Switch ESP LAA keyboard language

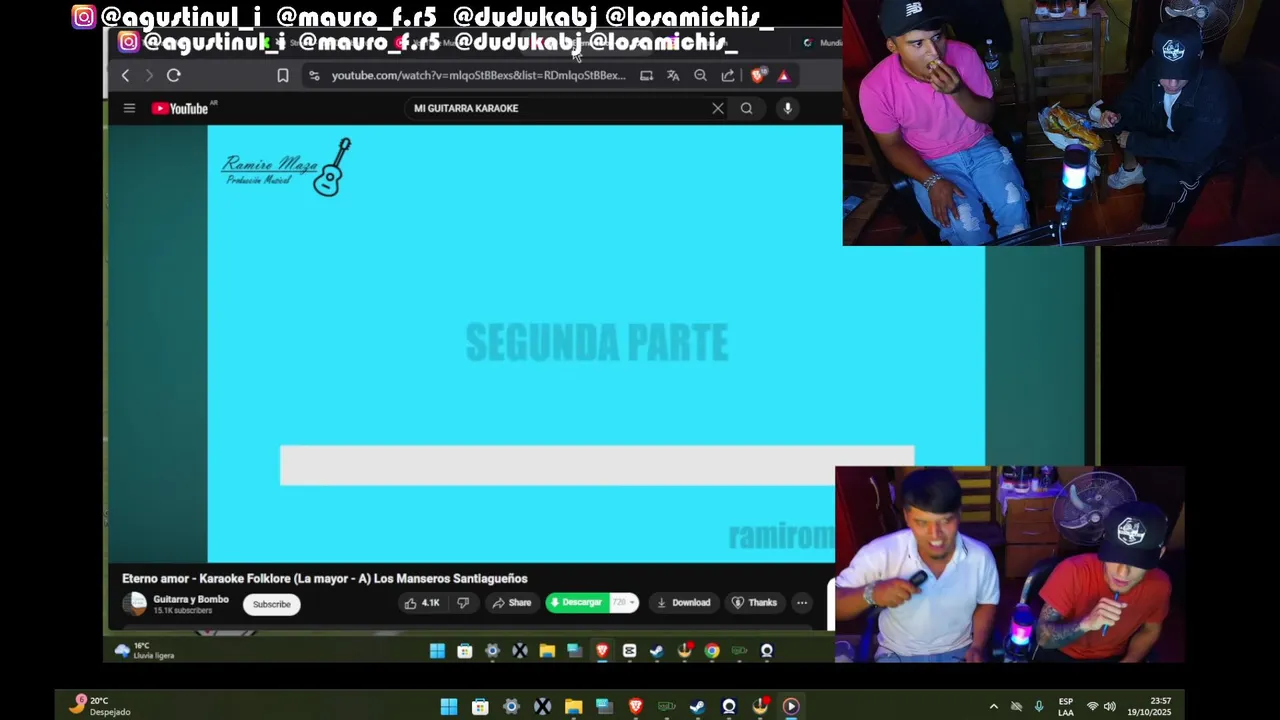1066,707
